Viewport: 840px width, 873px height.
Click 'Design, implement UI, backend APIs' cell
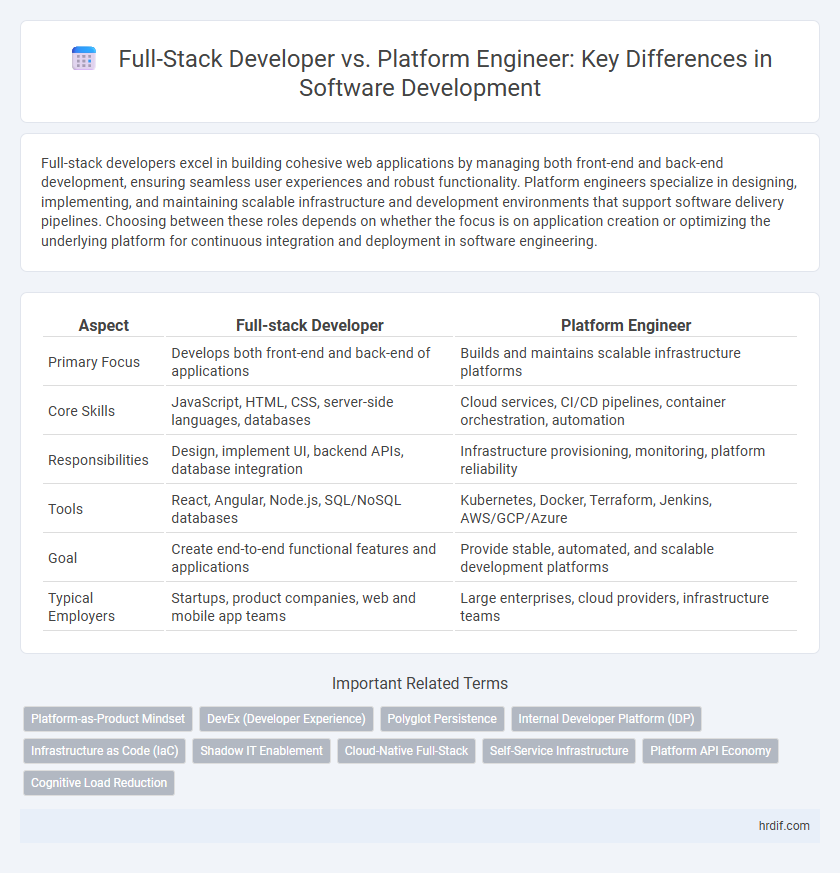[x=310, y=460]
